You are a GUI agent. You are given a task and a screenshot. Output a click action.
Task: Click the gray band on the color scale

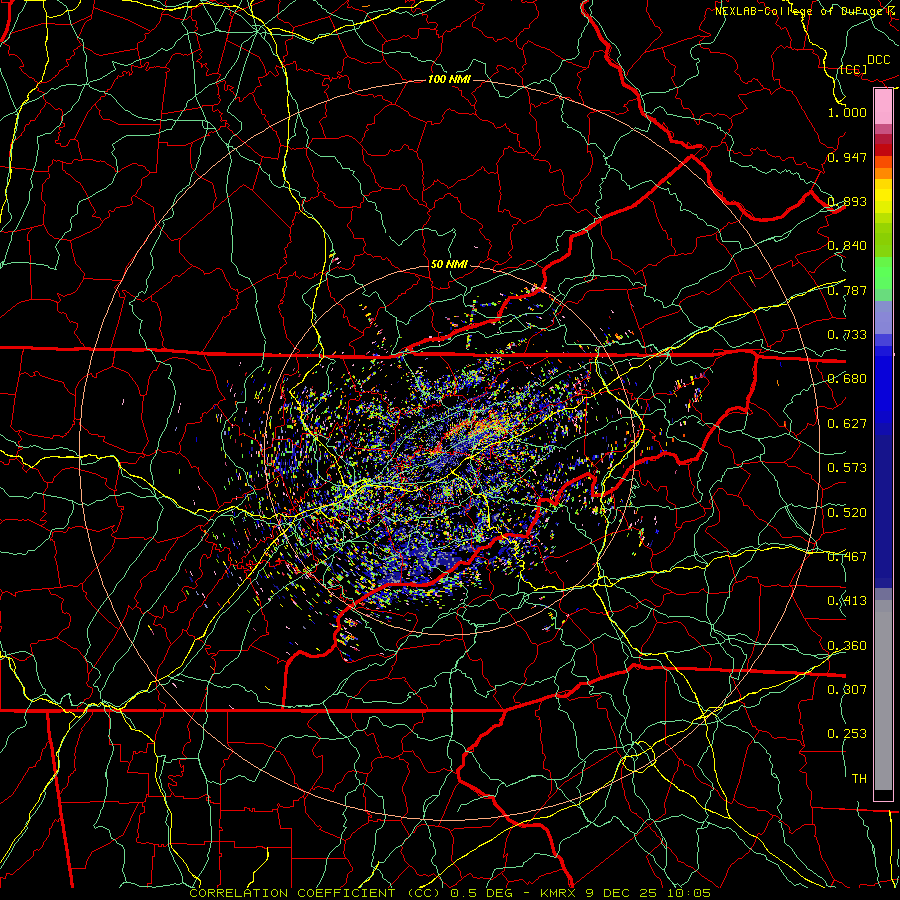pos(883,695)
